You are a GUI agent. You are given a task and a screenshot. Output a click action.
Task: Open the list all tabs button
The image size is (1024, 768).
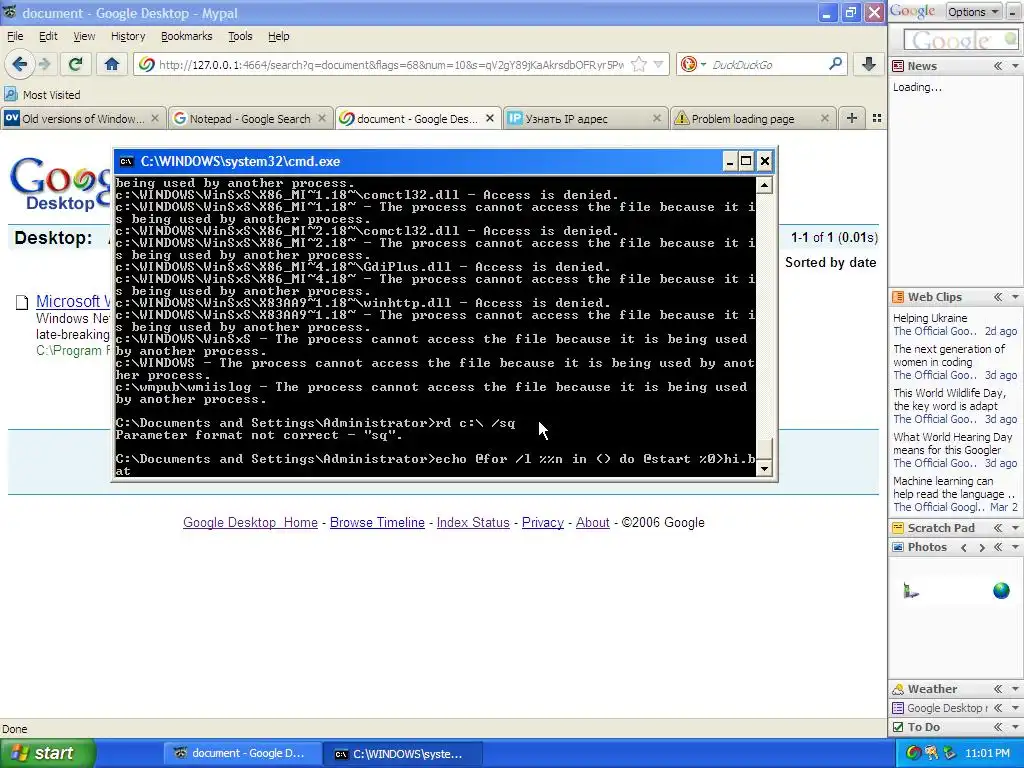pyautogui.click(x=877, y=118)
